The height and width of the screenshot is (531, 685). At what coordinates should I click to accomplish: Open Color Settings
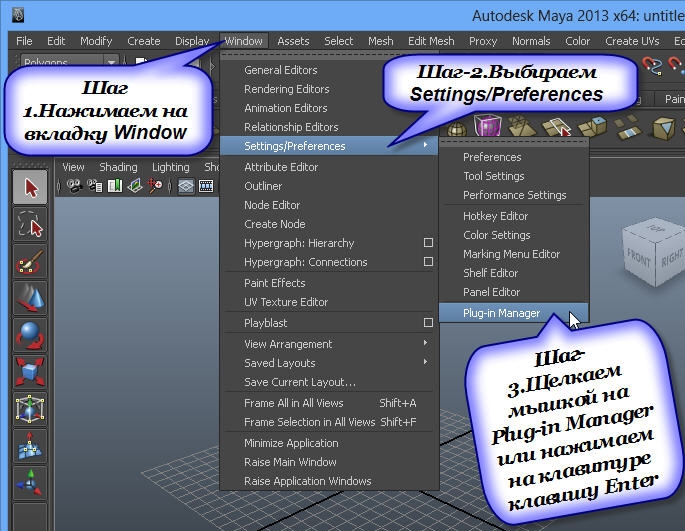497,235
